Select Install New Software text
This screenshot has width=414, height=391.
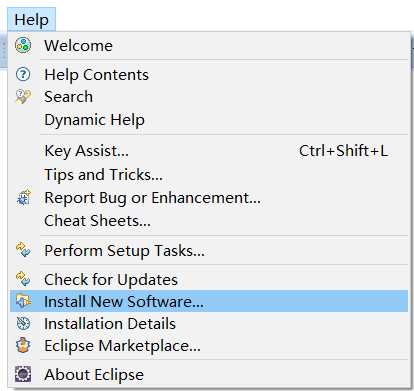(x=124, y=301)
